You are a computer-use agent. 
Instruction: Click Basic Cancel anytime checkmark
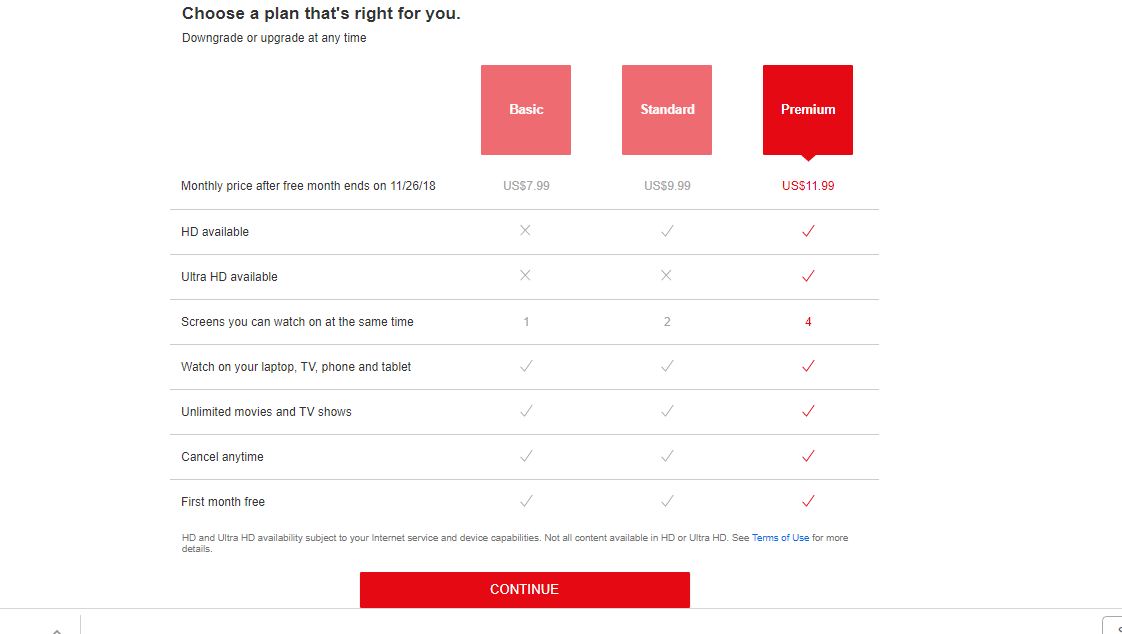526,456
